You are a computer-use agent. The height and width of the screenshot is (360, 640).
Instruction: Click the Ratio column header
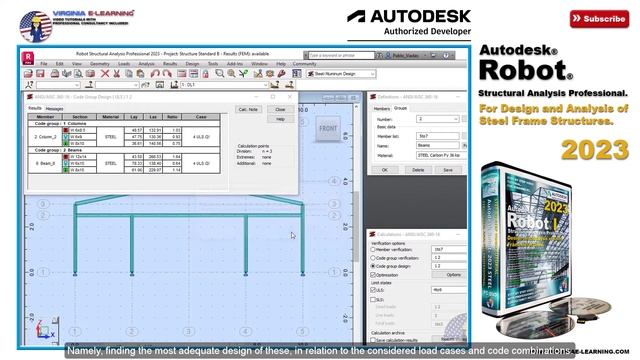(x=172, y=117)
